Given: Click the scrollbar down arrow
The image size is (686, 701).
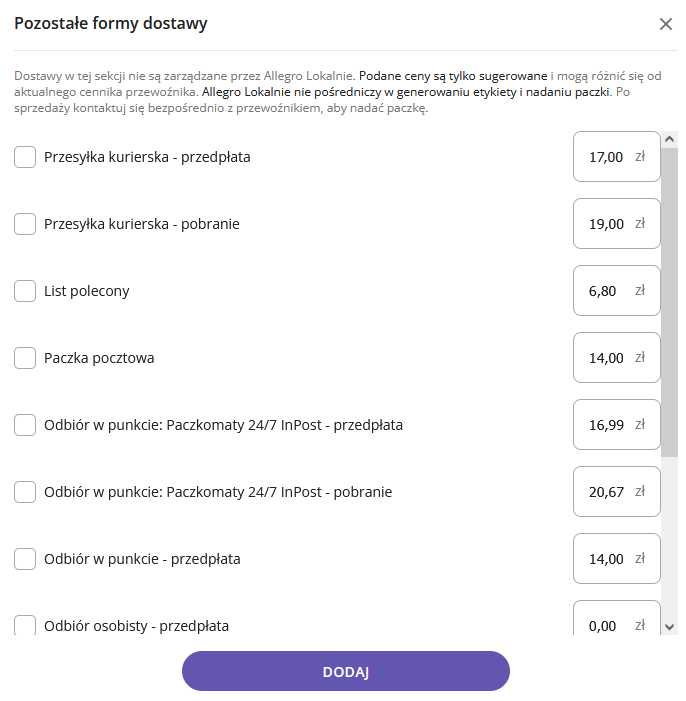Looking at the screenshot, I should pos(670,626).
